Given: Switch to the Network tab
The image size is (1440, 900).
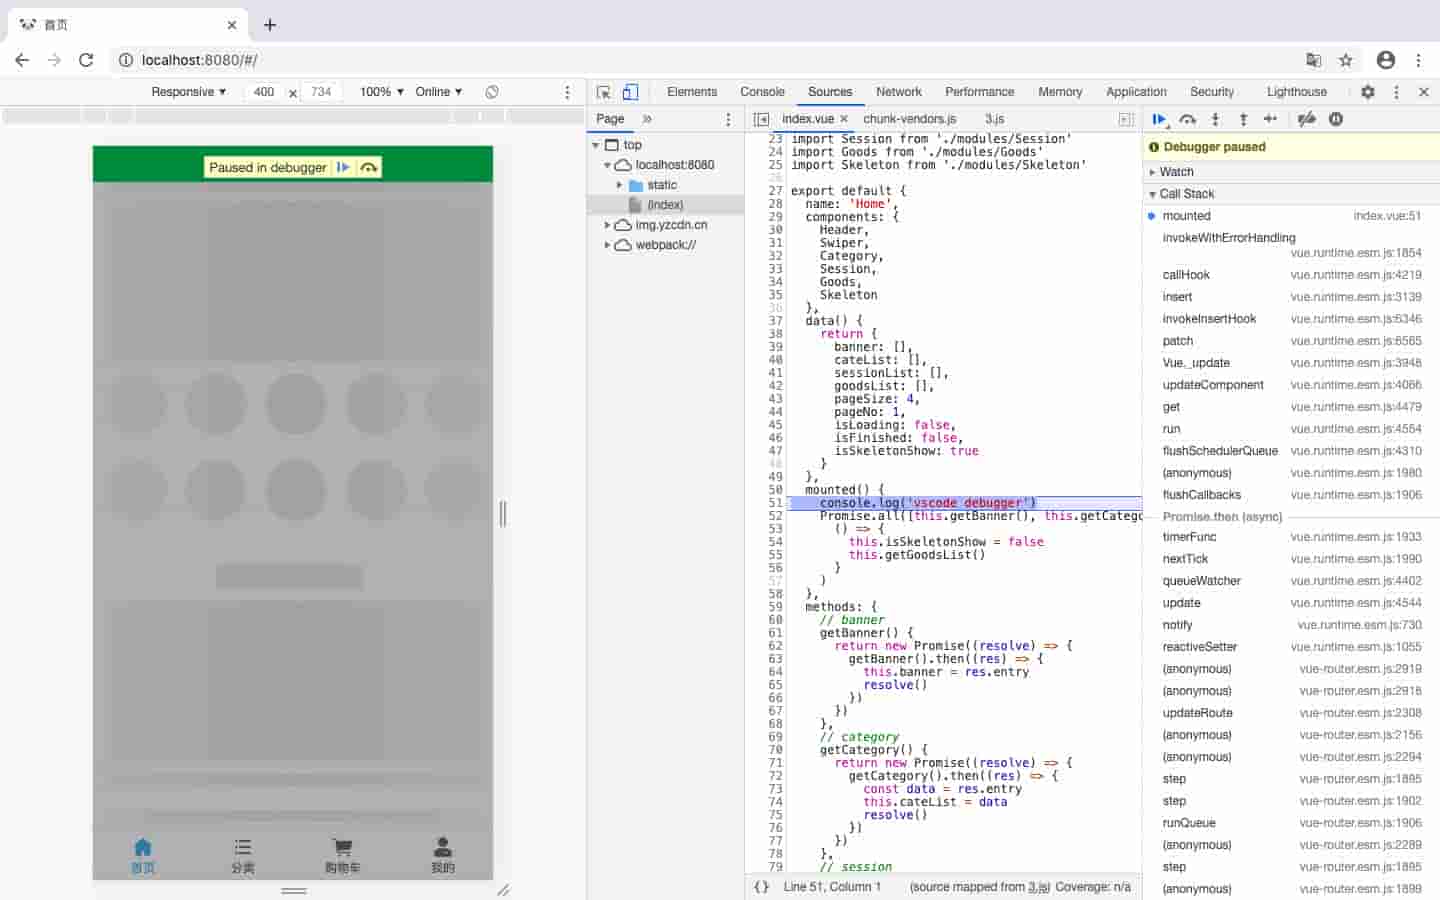Looking at the screenshot, I should tap(898, 92).
